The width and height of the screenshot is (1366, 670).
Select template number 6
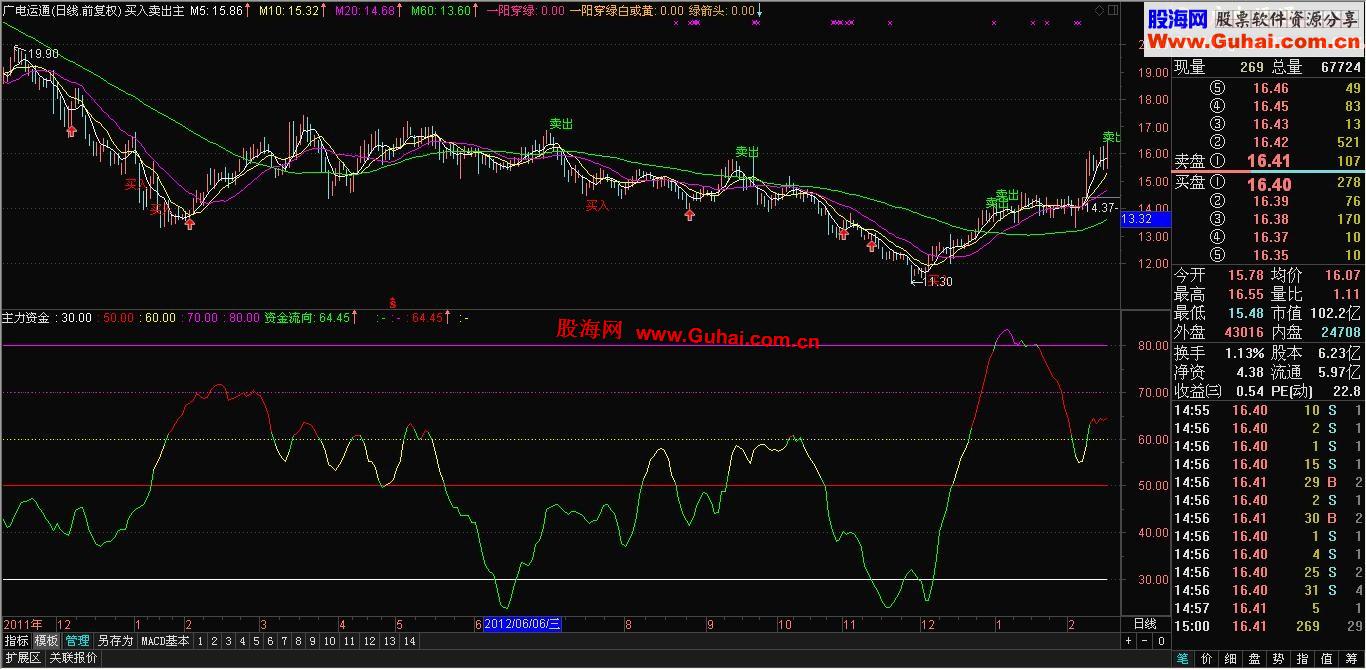270,641
